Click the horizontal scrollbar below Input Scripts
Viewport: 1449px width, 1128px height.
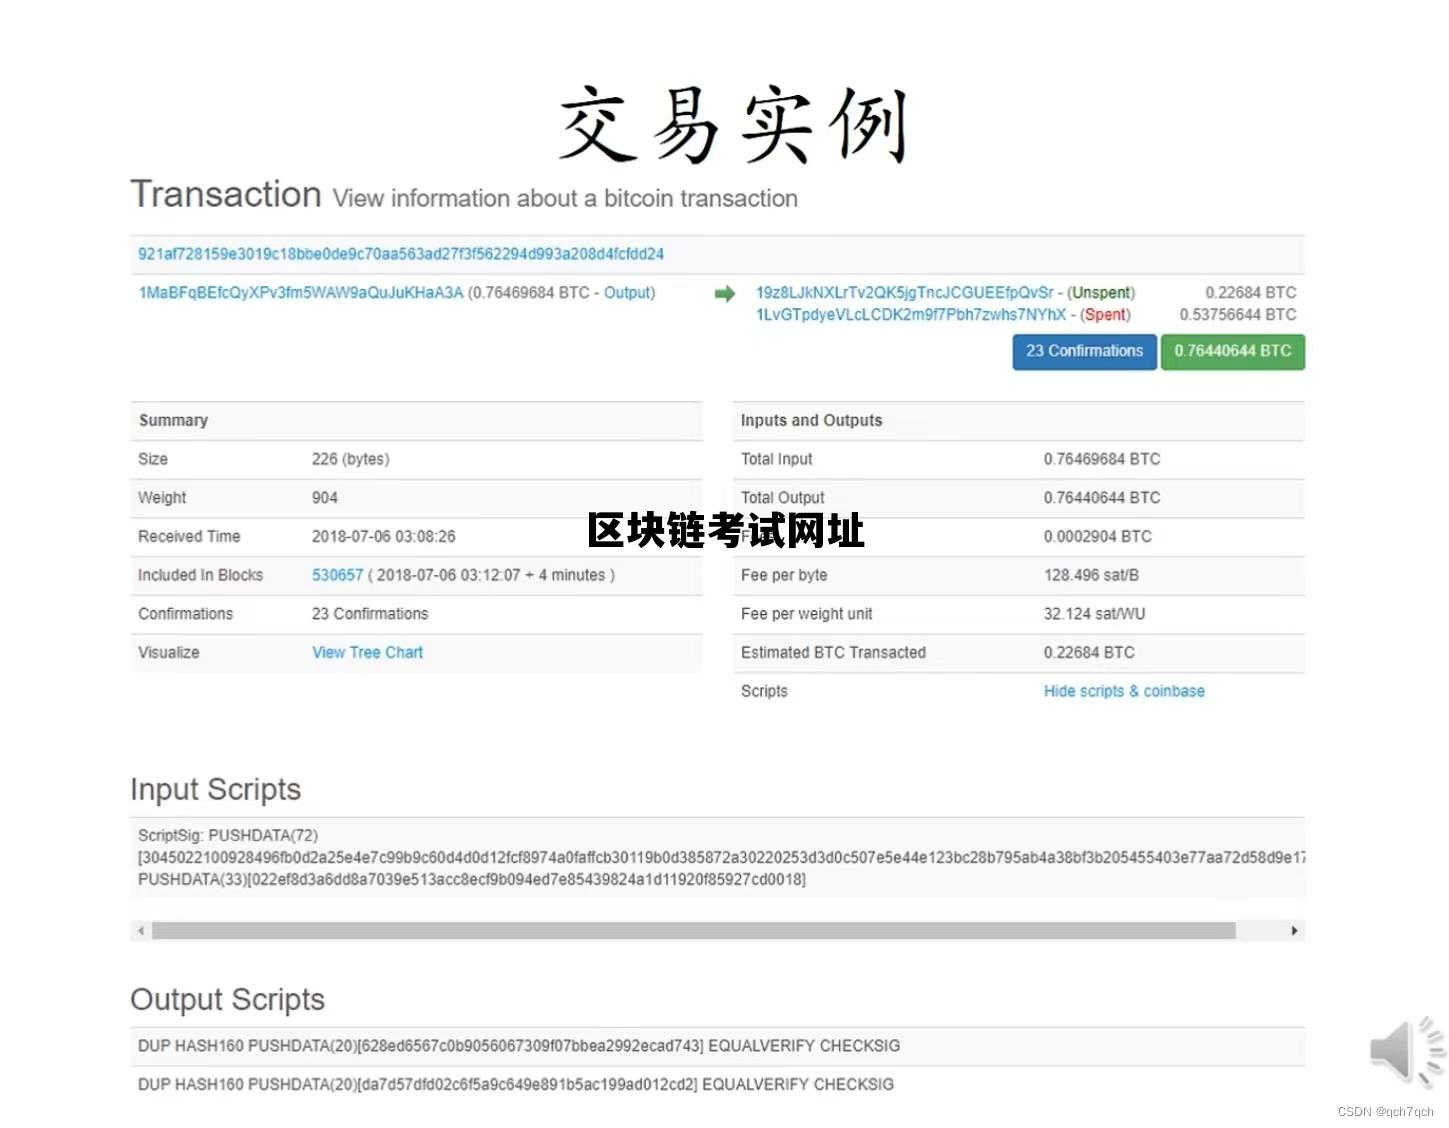(693, 930)
